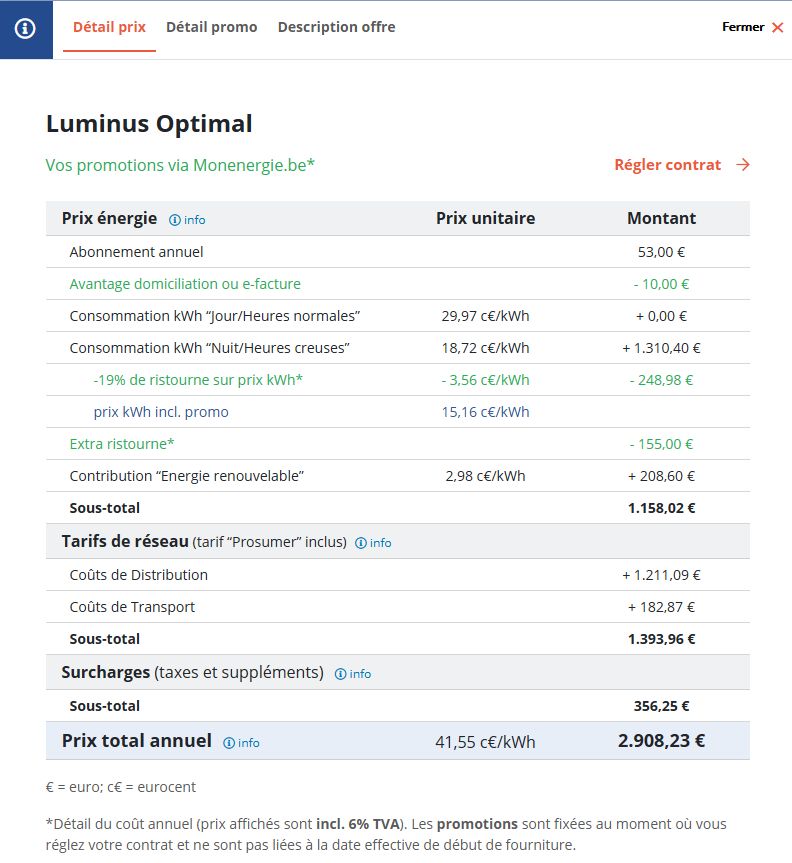
Task: Click the 18,72 c€/kWh unit price
Action: click(485, 348)
